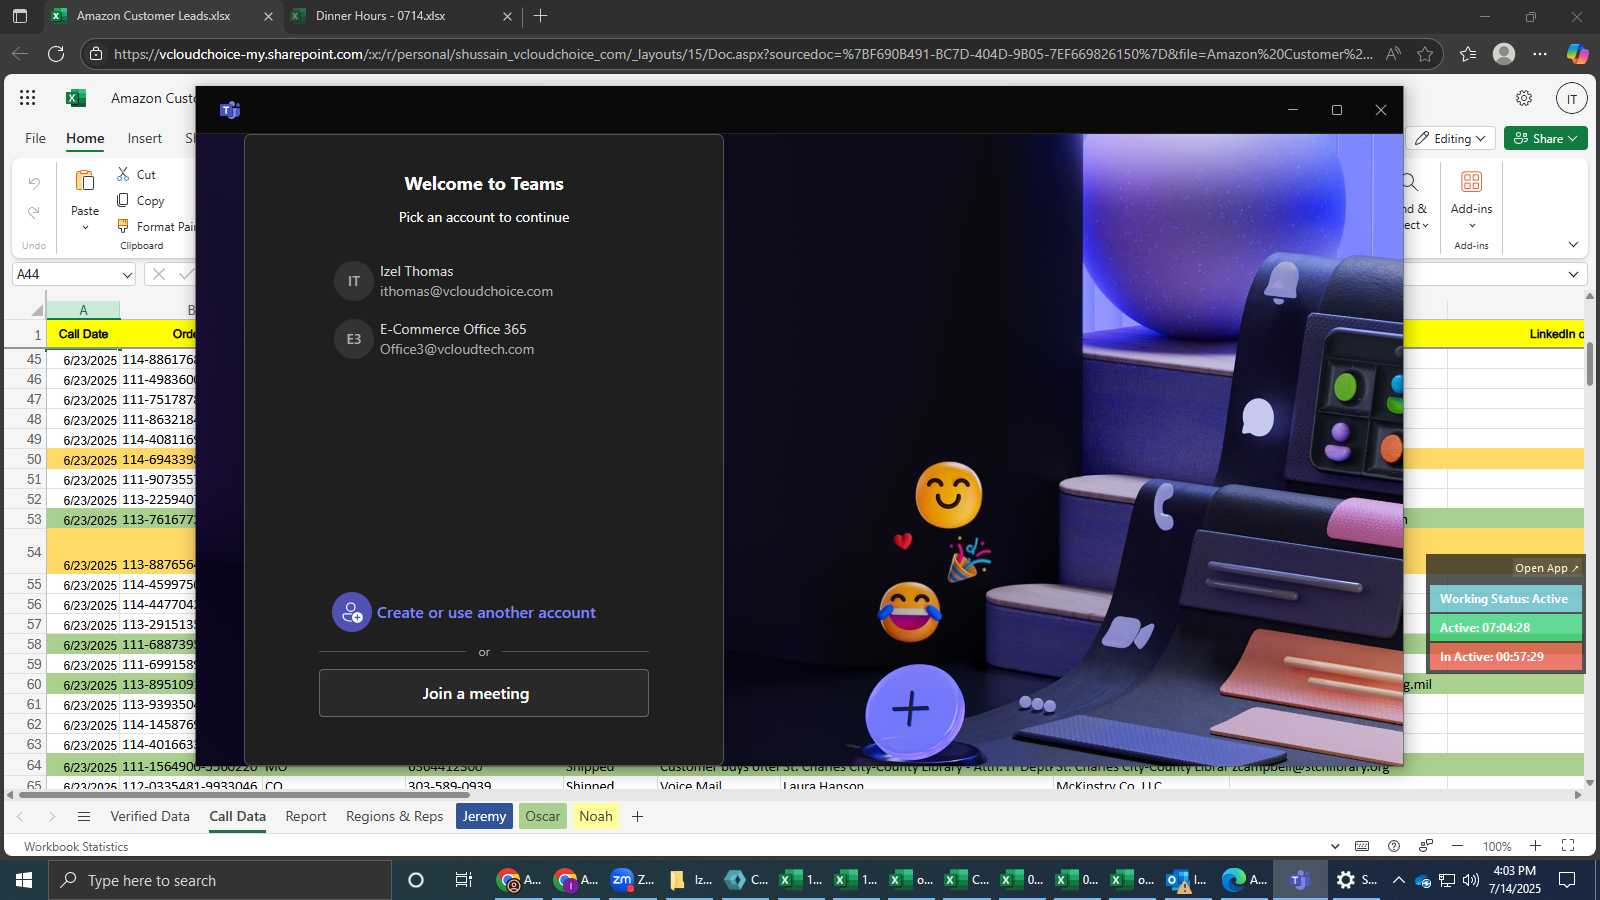Click the 100% zoom level

click(x=1497, y=846)
